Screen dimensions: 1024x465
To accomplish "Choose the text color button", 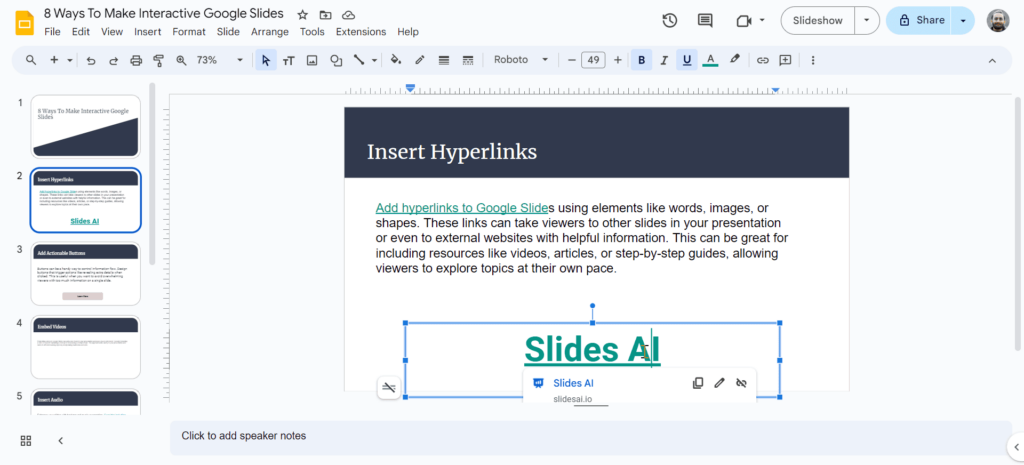I will 710,60.
